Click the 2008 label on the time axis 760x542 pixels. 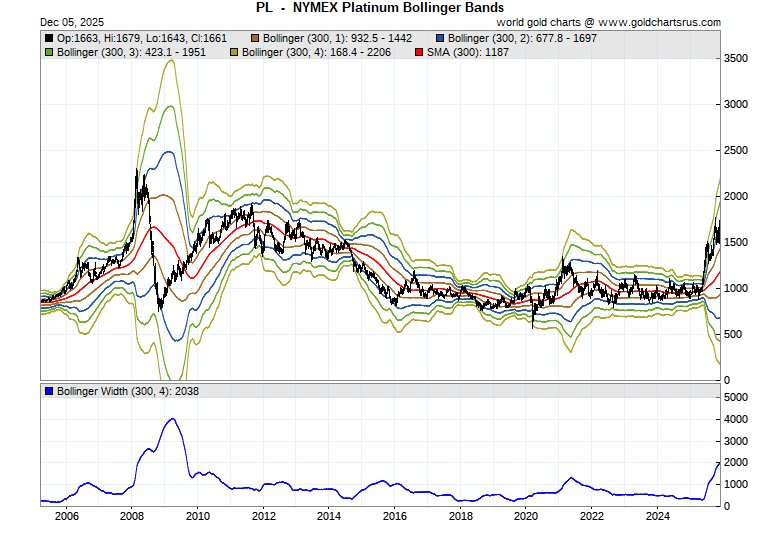point(132,516)
